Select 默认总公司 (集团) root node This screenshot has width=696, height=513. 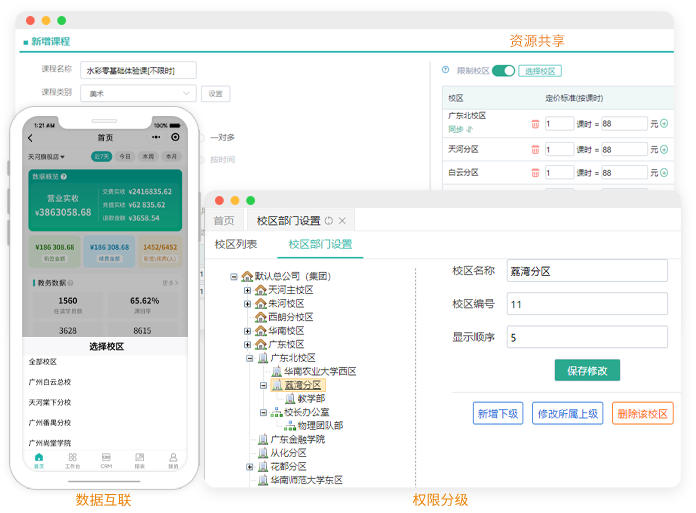pyautogui.click(x=293, y=276)
